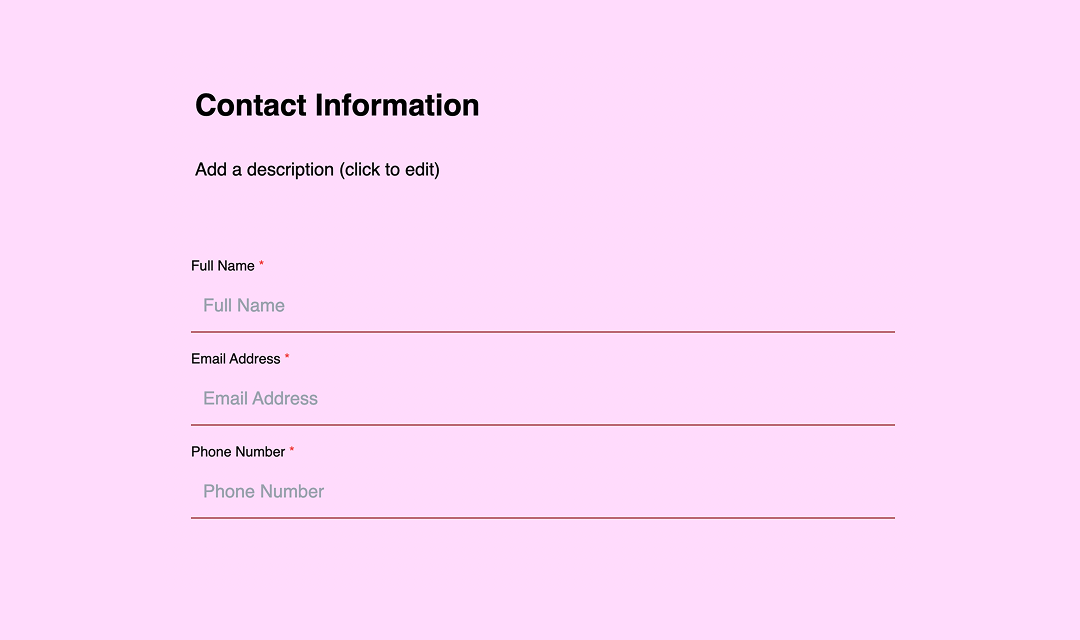Click the underline beneath the Phone Number field

[x=543, y=517]
